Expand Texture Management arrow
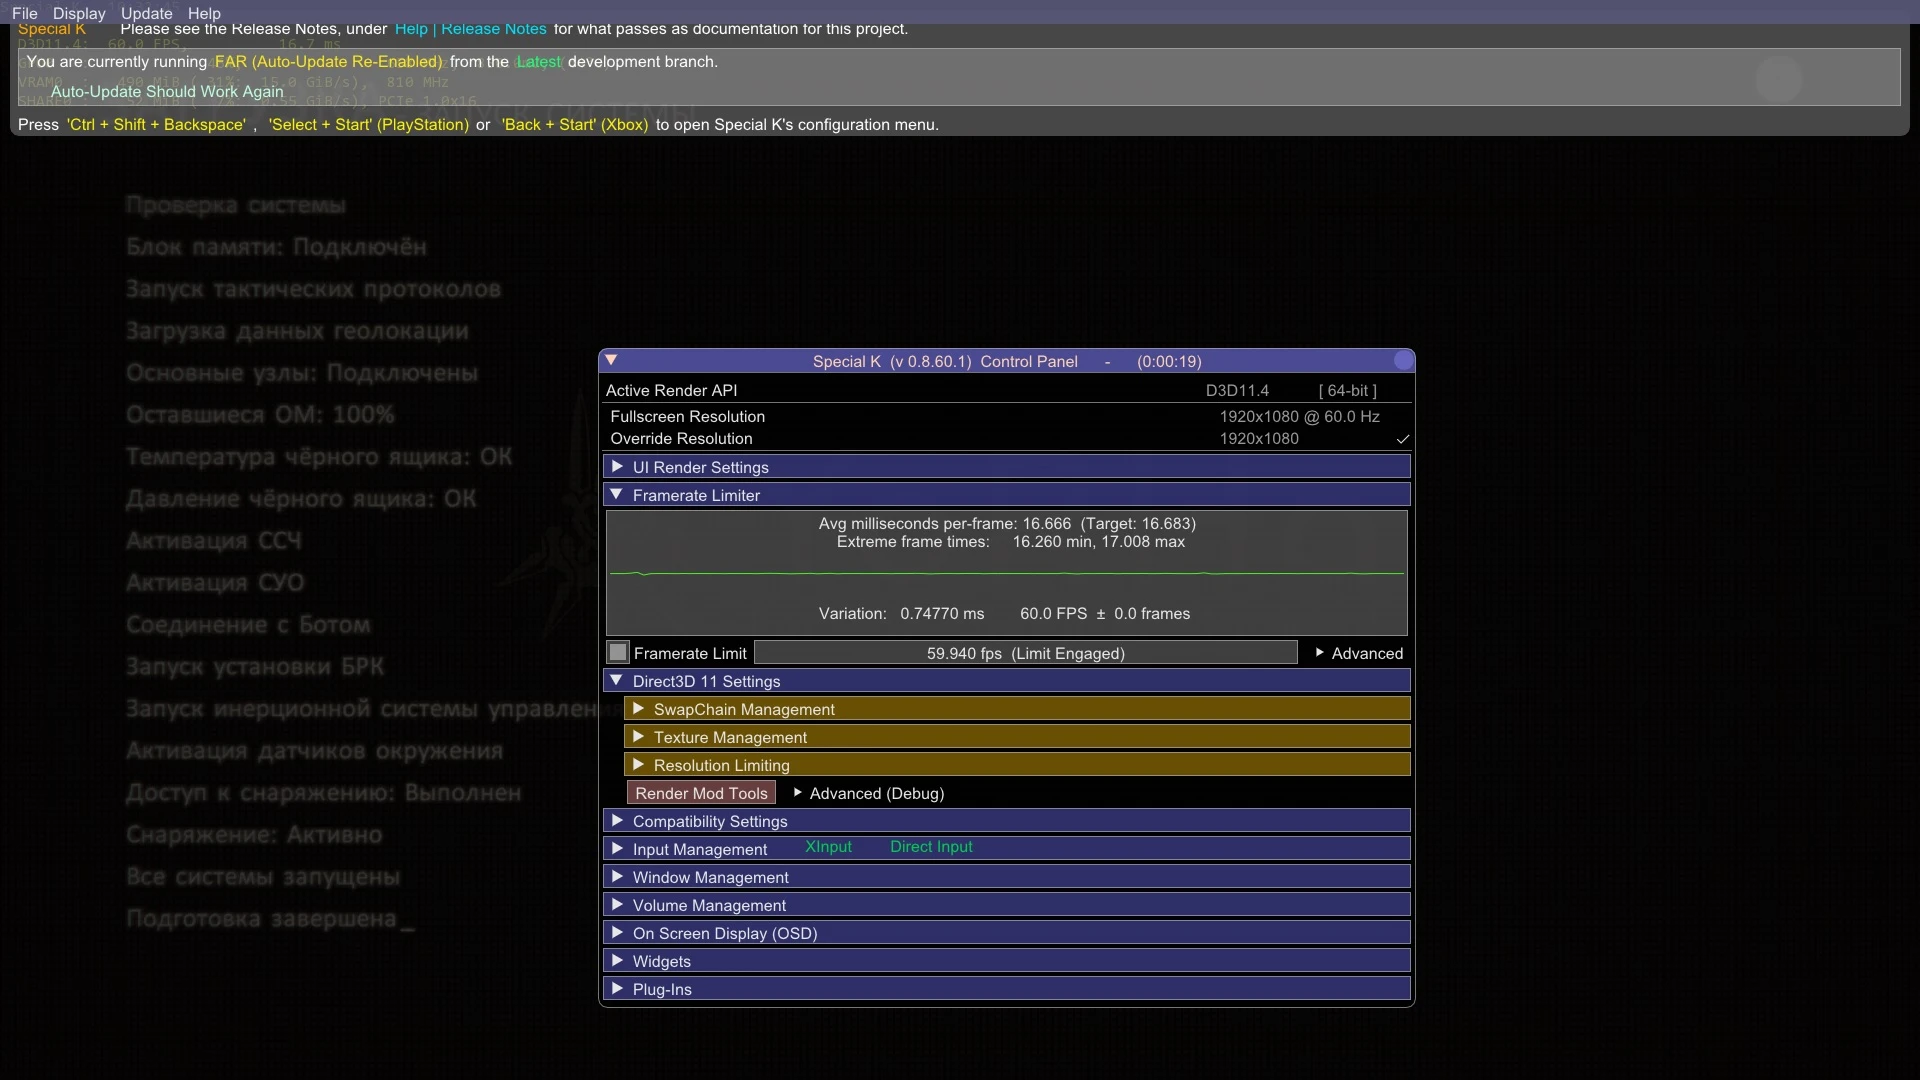Image resolution: width=1920 pixels, height=1080 pixels. point(638,737)
